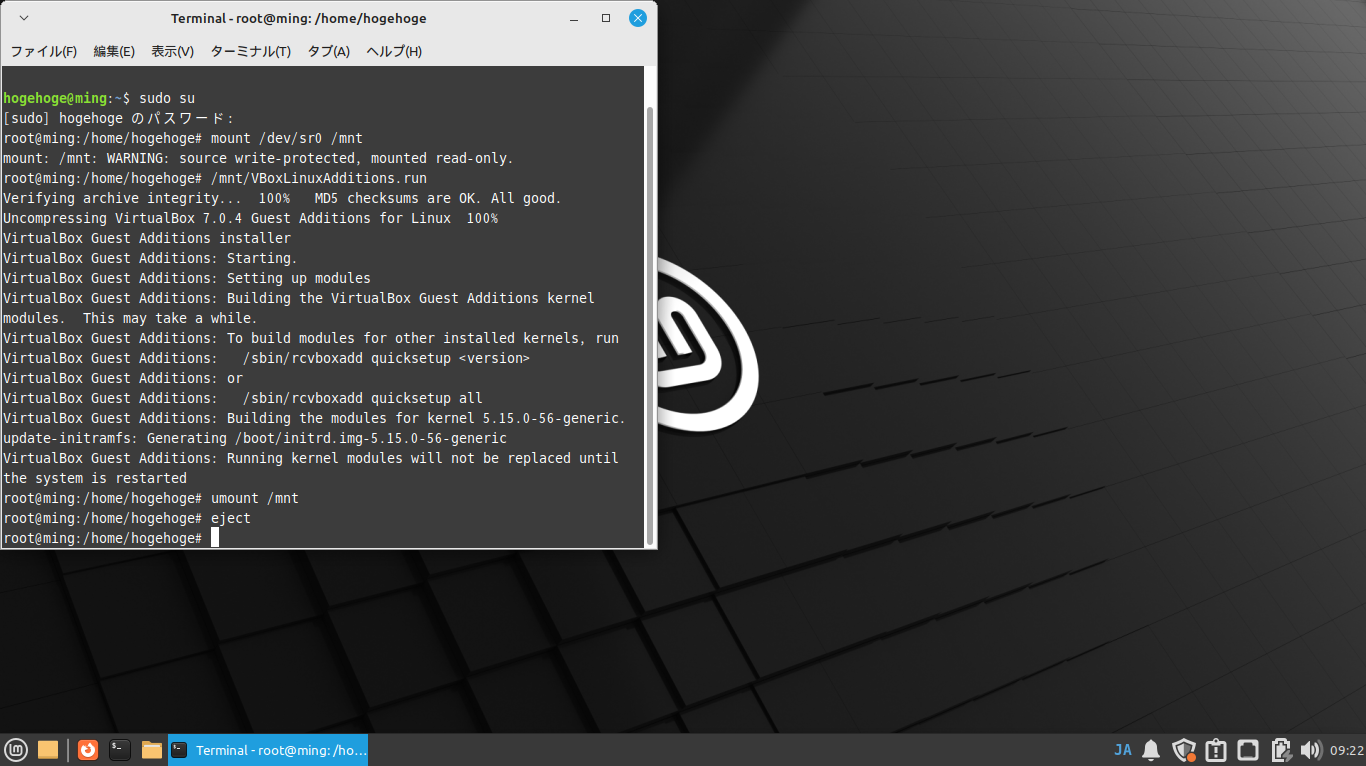Minimize the Terminal window
The height and width of the screenshot is (766, 1366).
click(x=573, y=18)
